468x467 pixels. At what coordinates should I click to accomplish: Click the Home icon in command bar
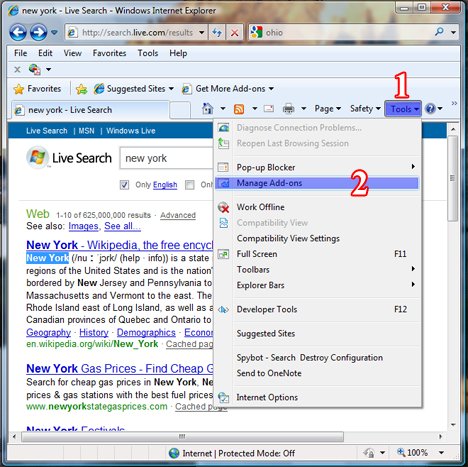[x=208, y=109]
